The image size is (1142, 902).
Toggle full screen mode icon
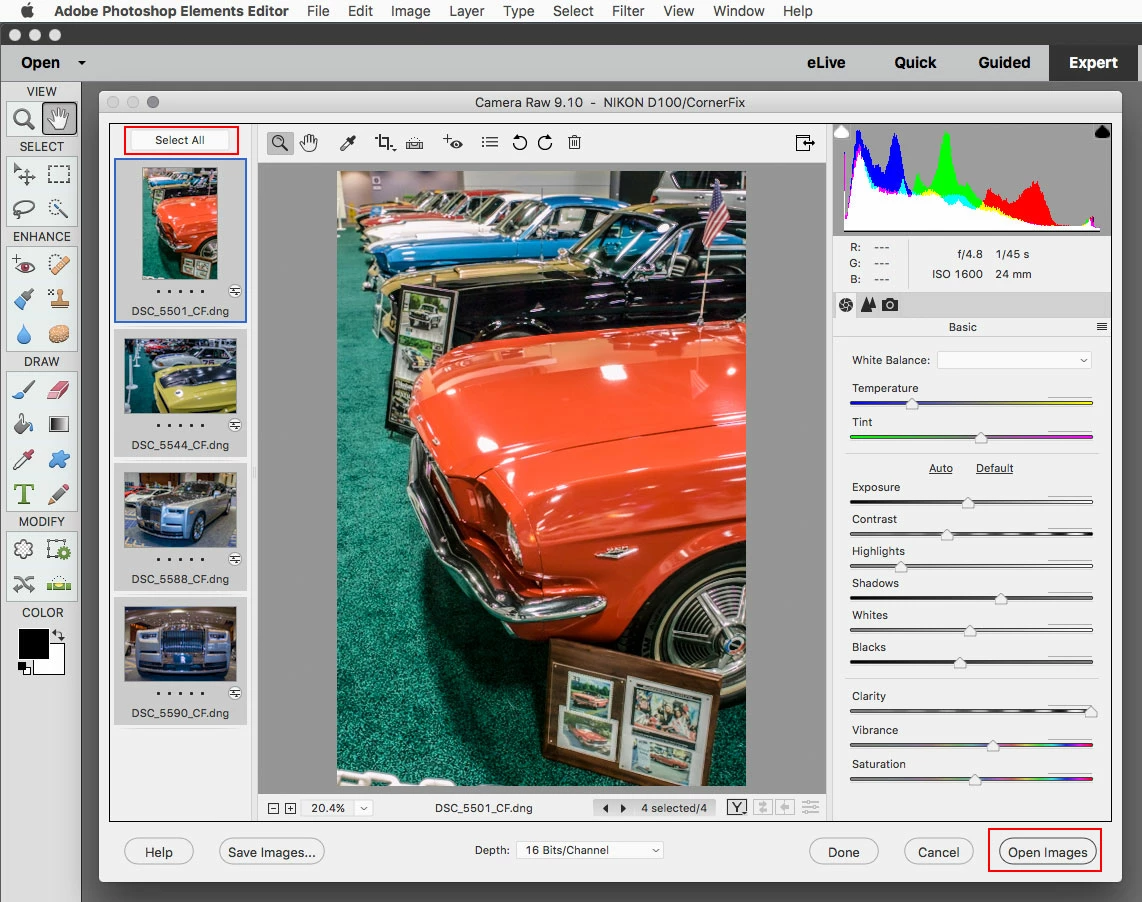[805, 143]
